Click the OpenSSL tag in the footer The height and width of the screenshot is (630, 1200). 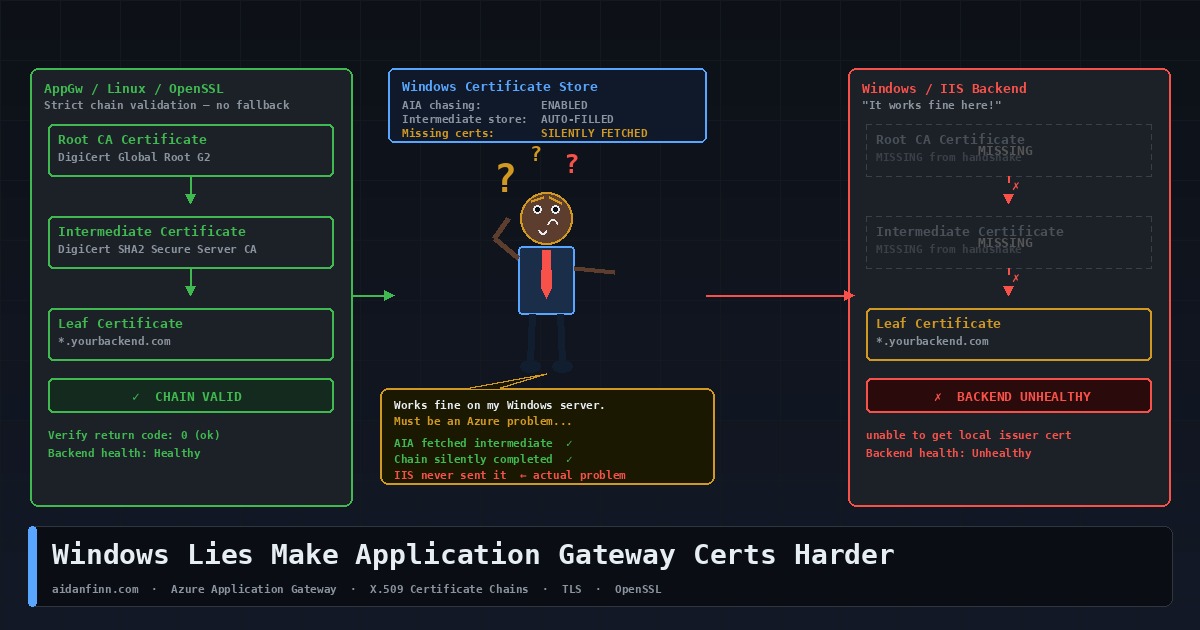click(x=638, y=589)
